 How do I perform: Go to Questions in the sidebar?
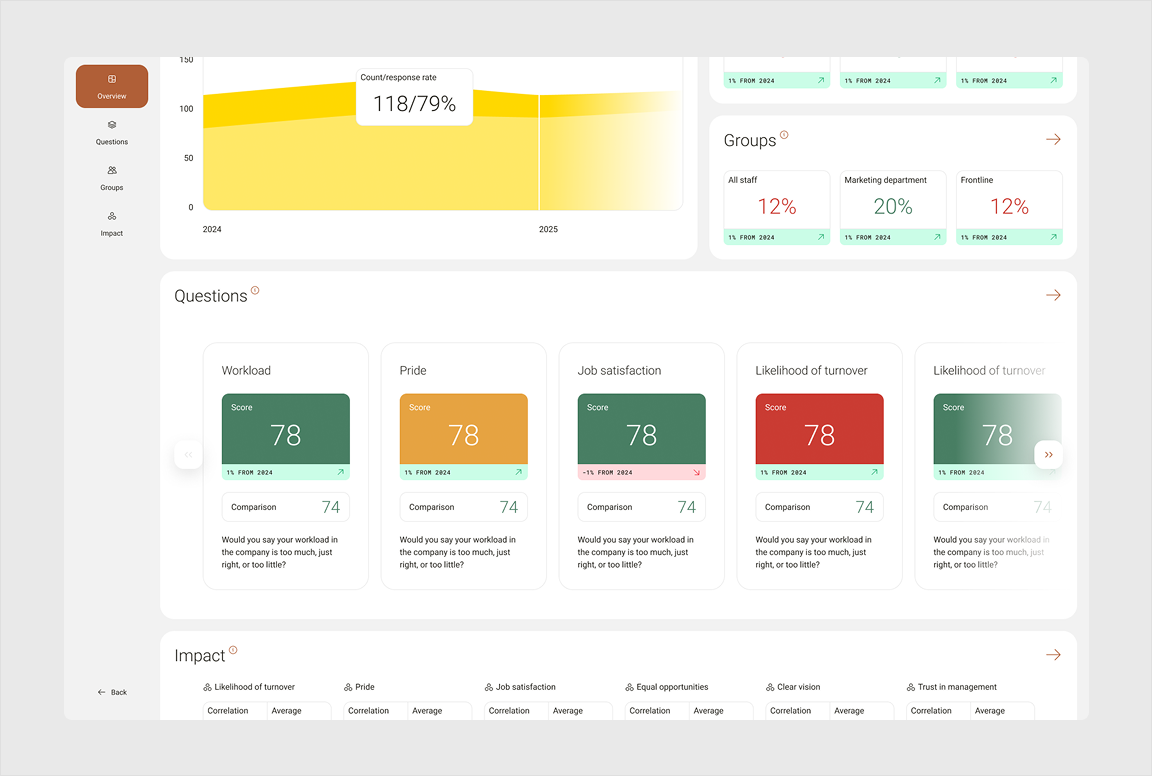click(112, 132)
